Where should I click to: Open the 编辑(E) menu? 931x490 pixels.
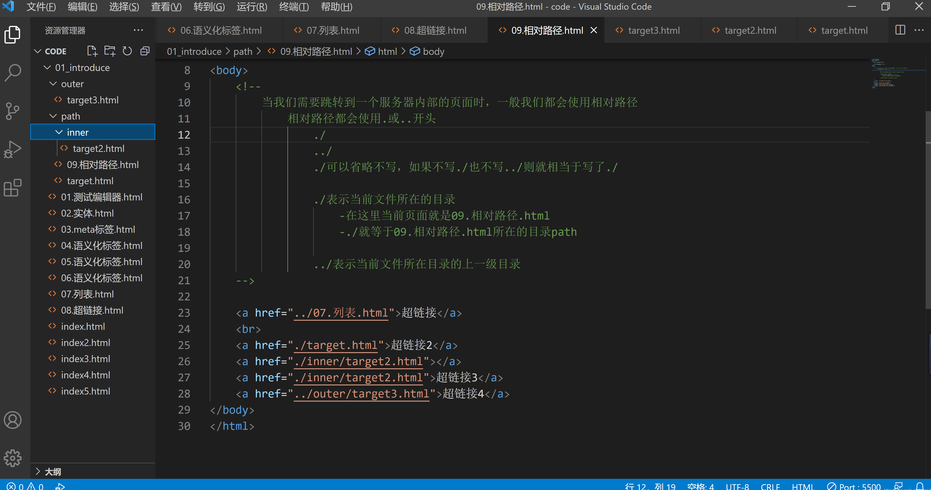pos(83,7)
